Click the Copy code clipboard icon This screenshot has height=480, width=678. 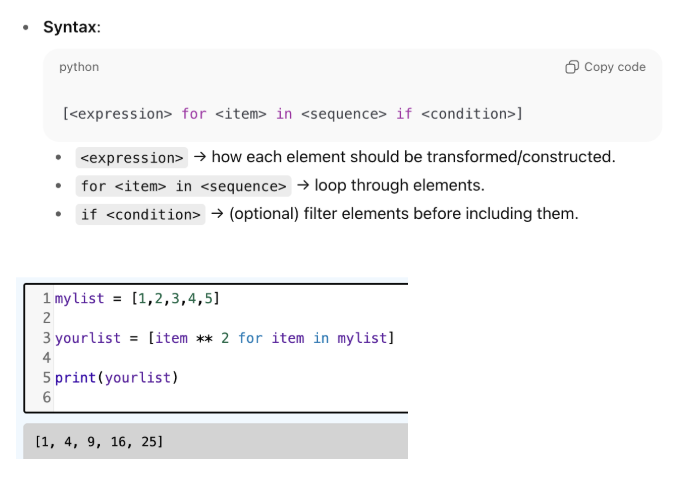point(572,67)
